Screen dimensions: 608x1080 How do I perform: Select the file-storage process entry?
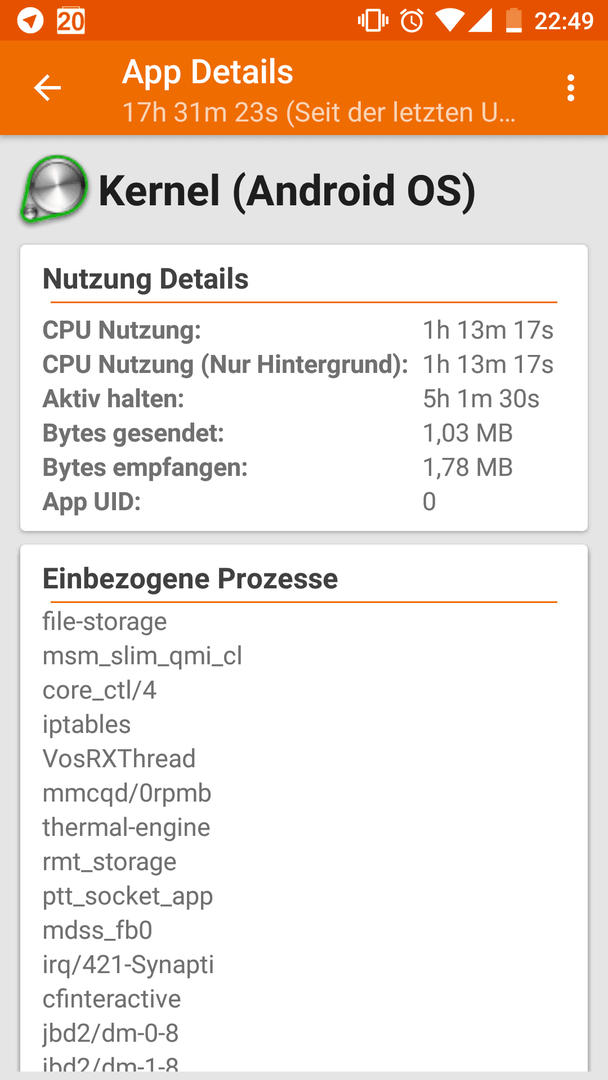click(x=105, y=622)
